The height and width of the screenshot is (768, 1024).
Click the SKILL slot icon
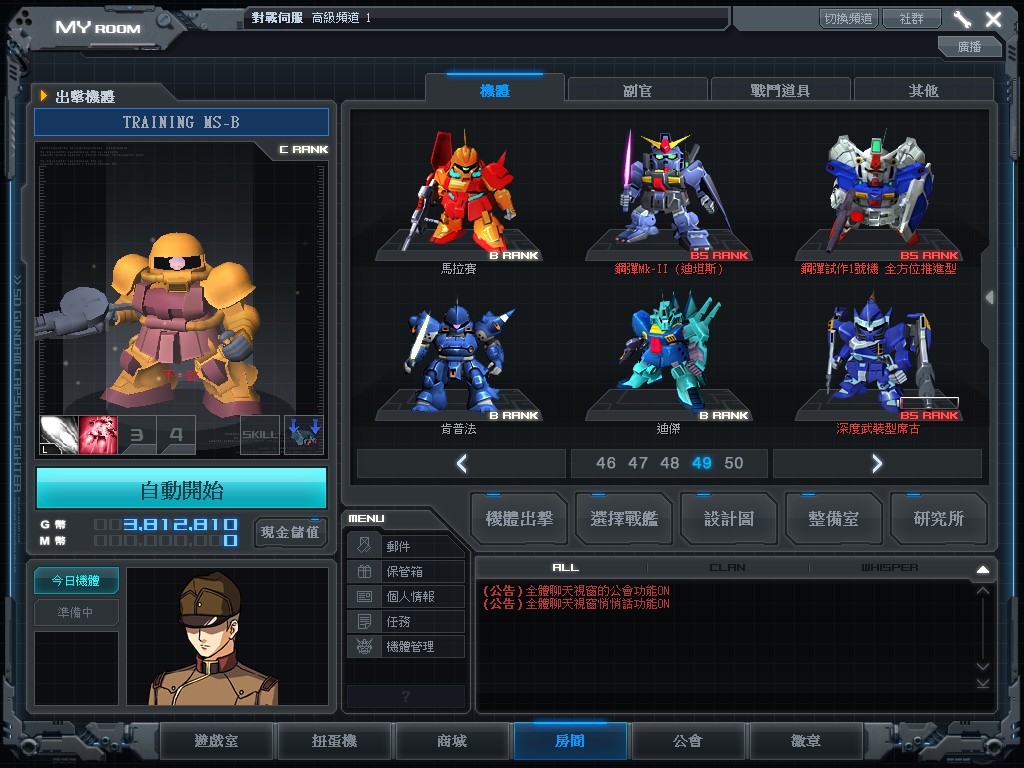(x=260, y=435)
